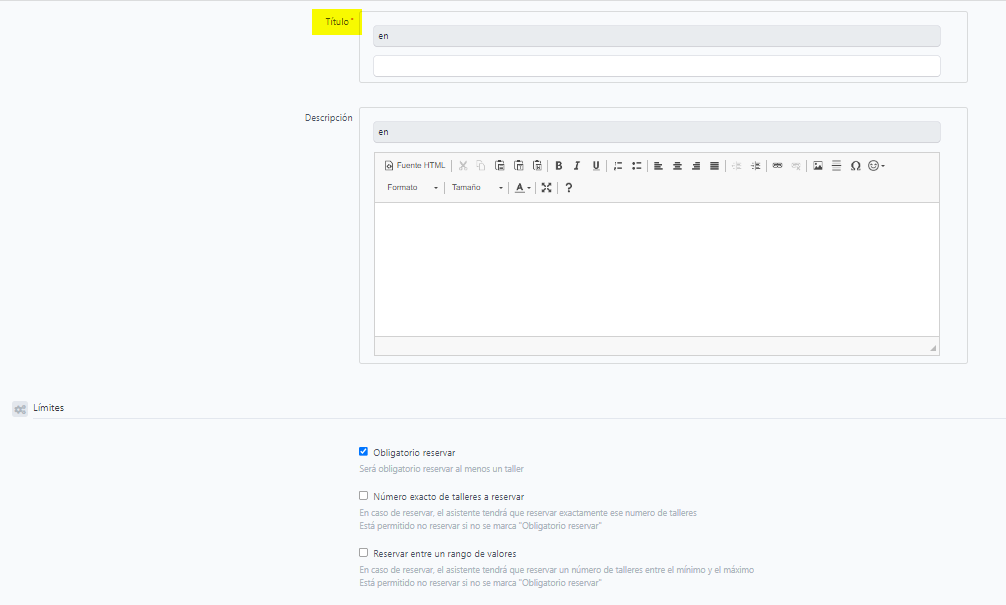Click Paste as plain text icon
1006x605 pixels.
[x=518, y=166]
